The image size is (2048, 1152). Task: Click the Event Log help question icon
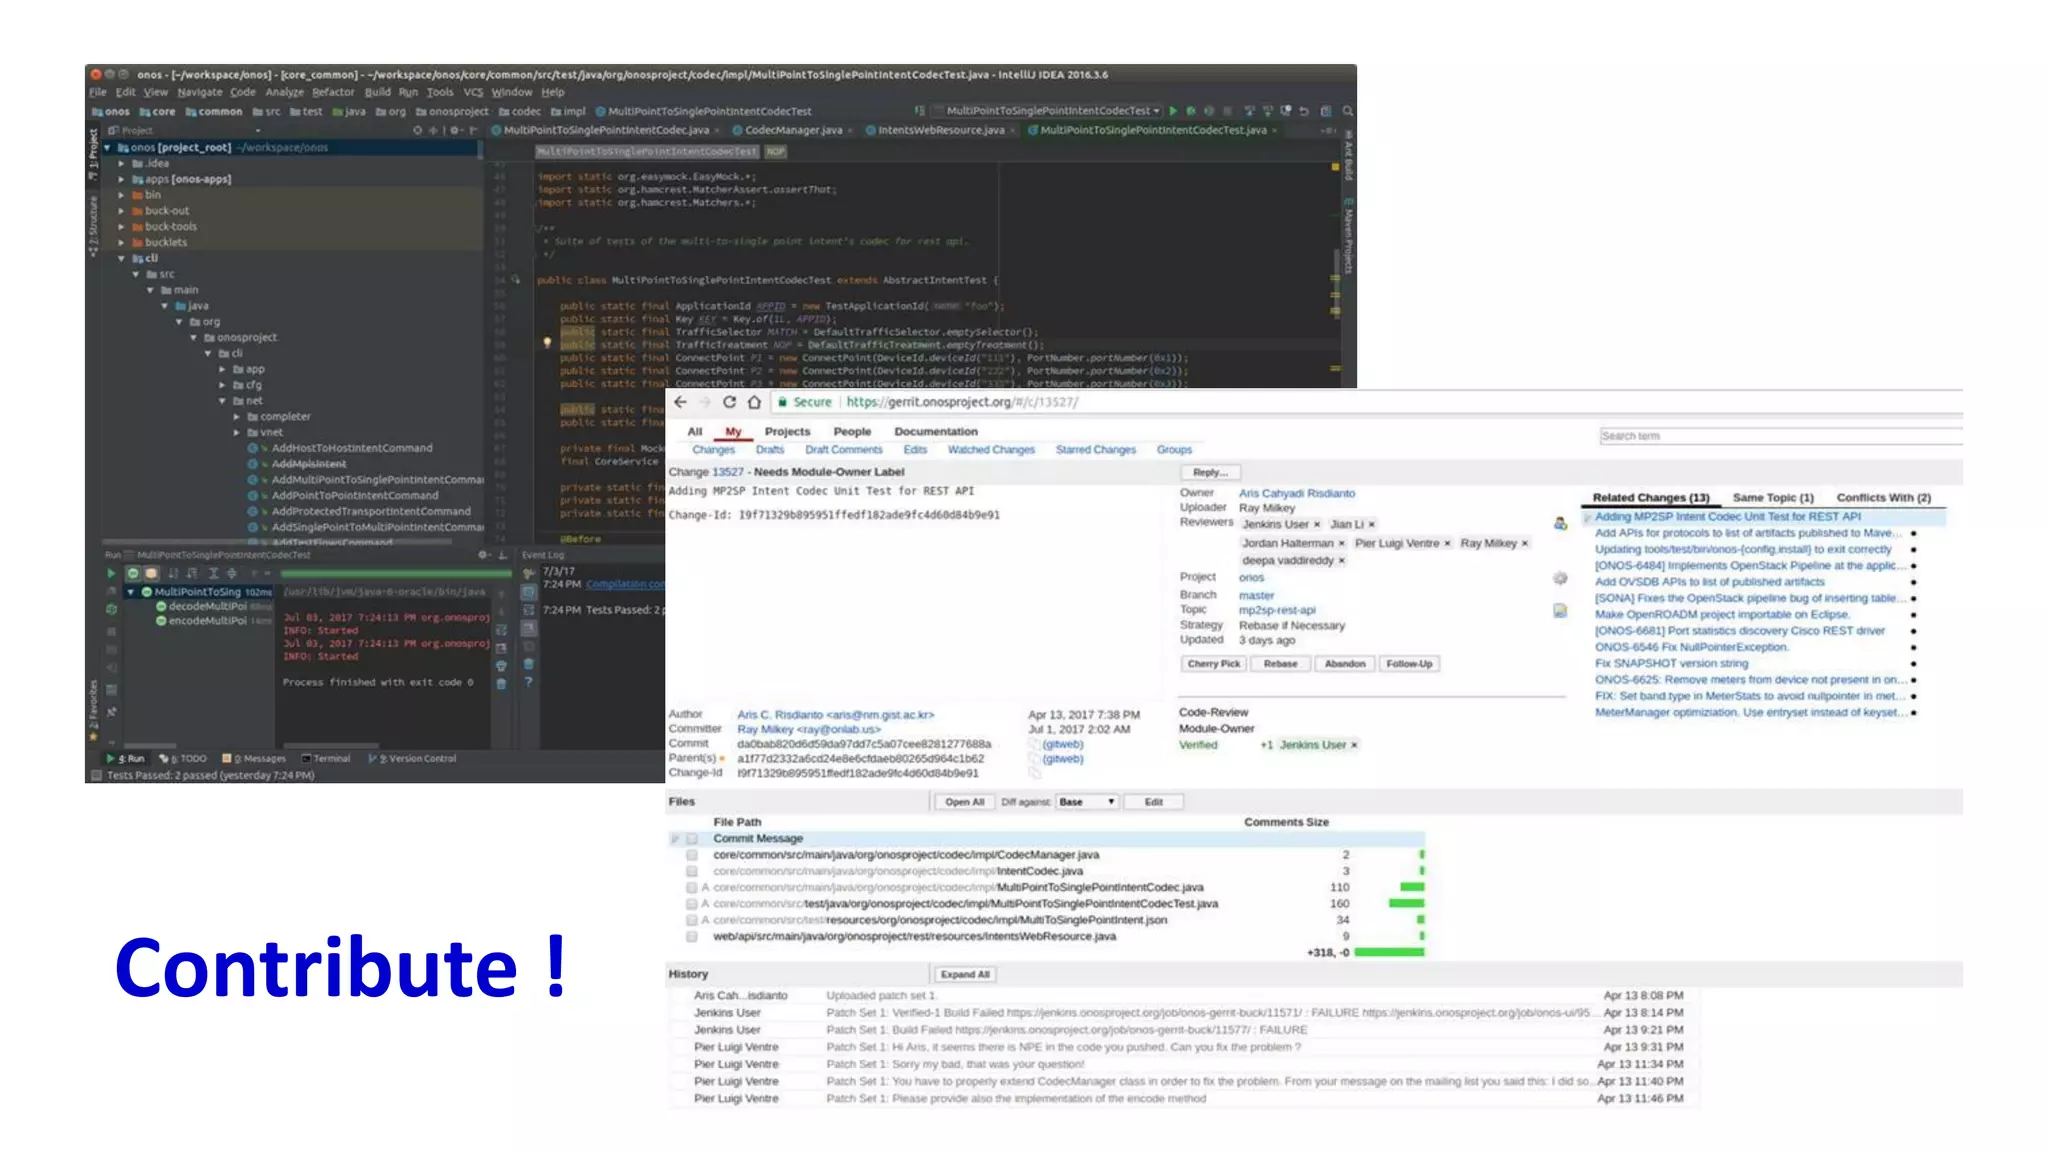[528, 682]
